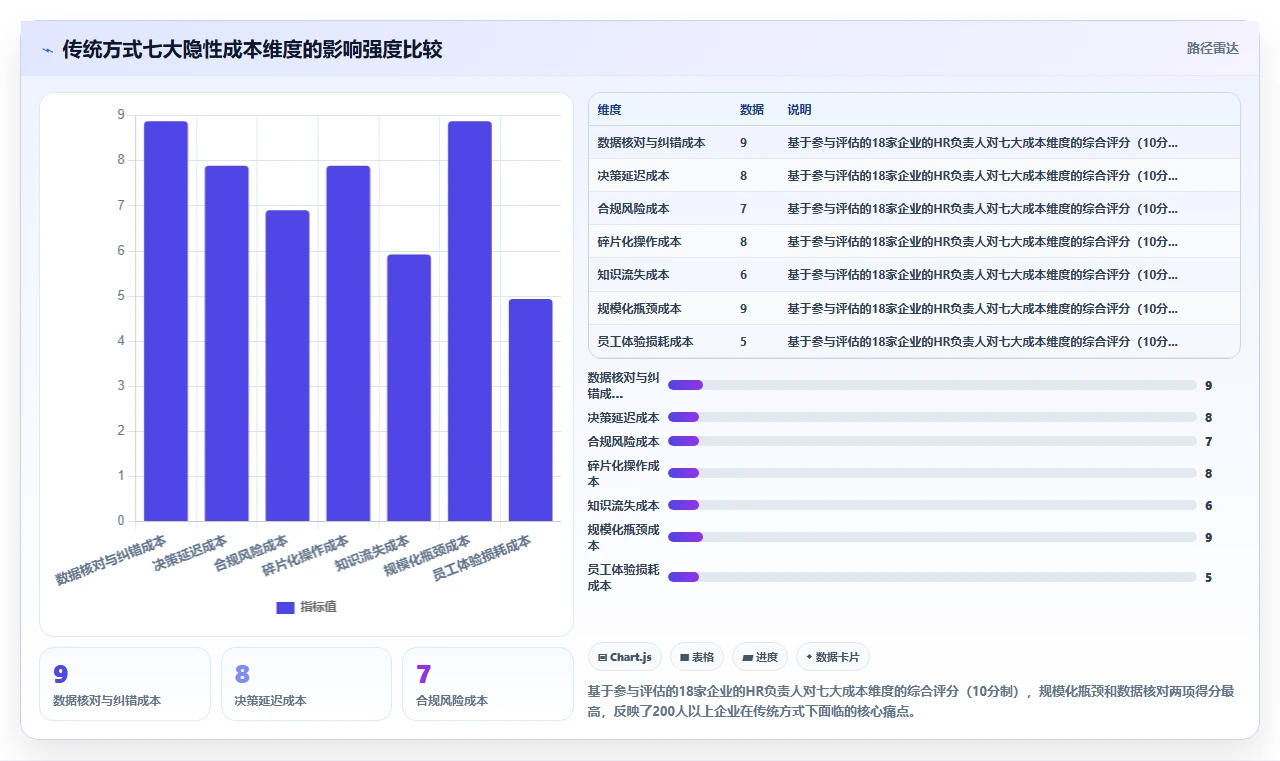Image resolution: width=1280 pixels, height=761 pixels.
Task: Click the 数据核对与纠错成本 progress bar
Action: click(x=932, y=385)
